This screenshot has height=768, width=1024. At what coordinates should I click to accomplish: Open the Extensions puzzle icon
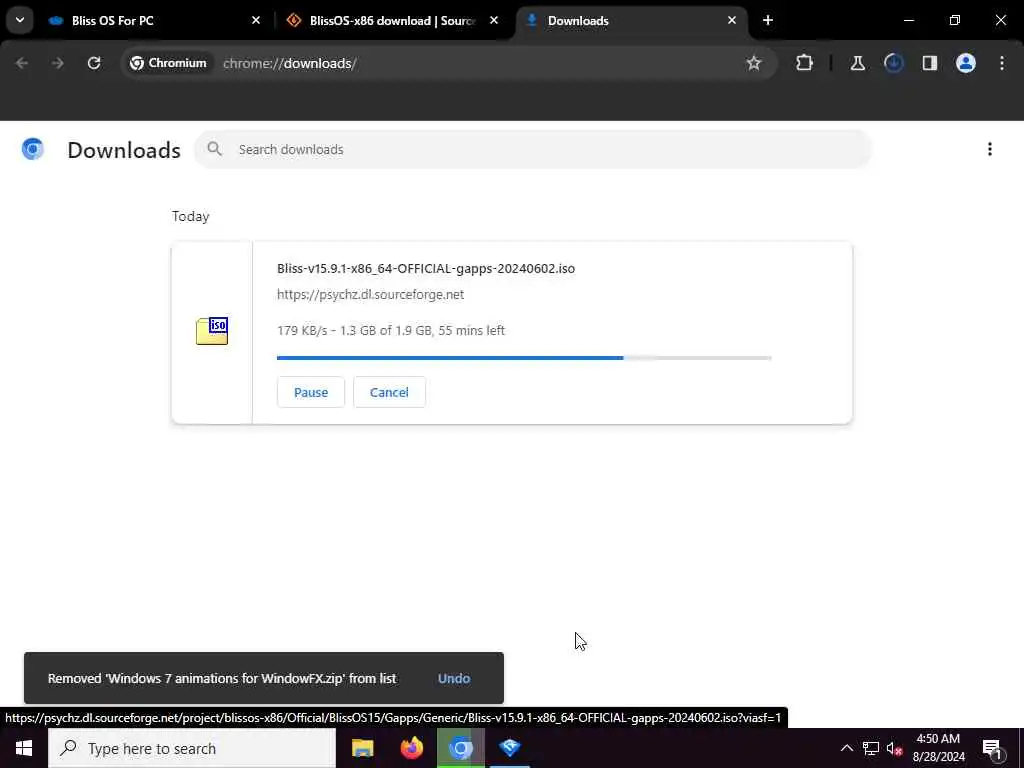[805, 63]
